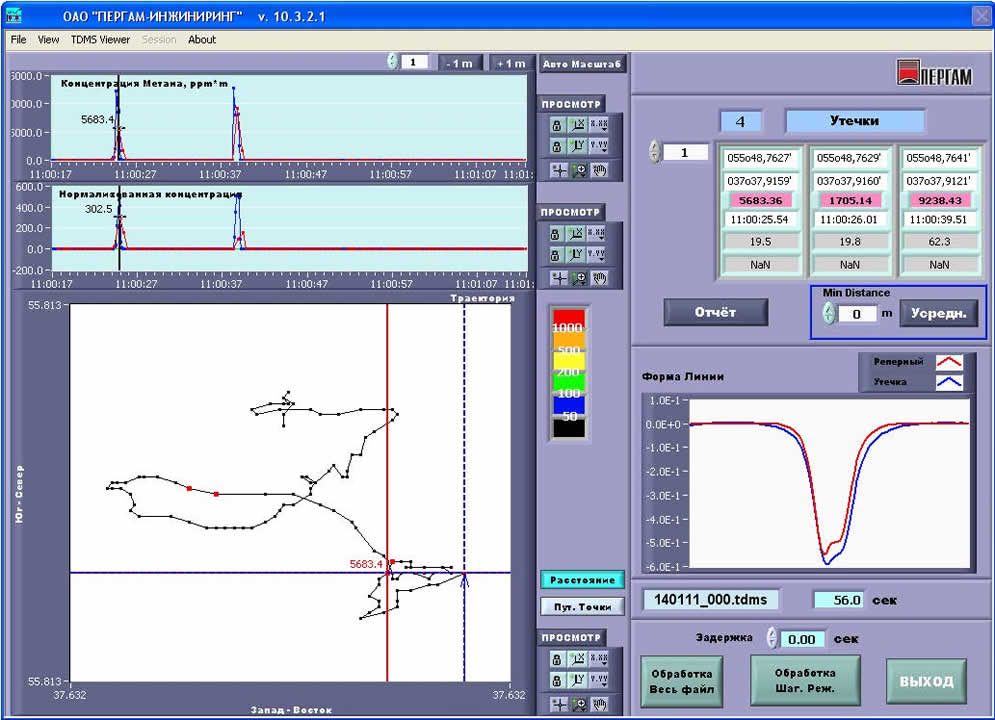Open zoom tool options for methane concentration chart
This screenshot has height=720, width=995.
tap(579, 170)
